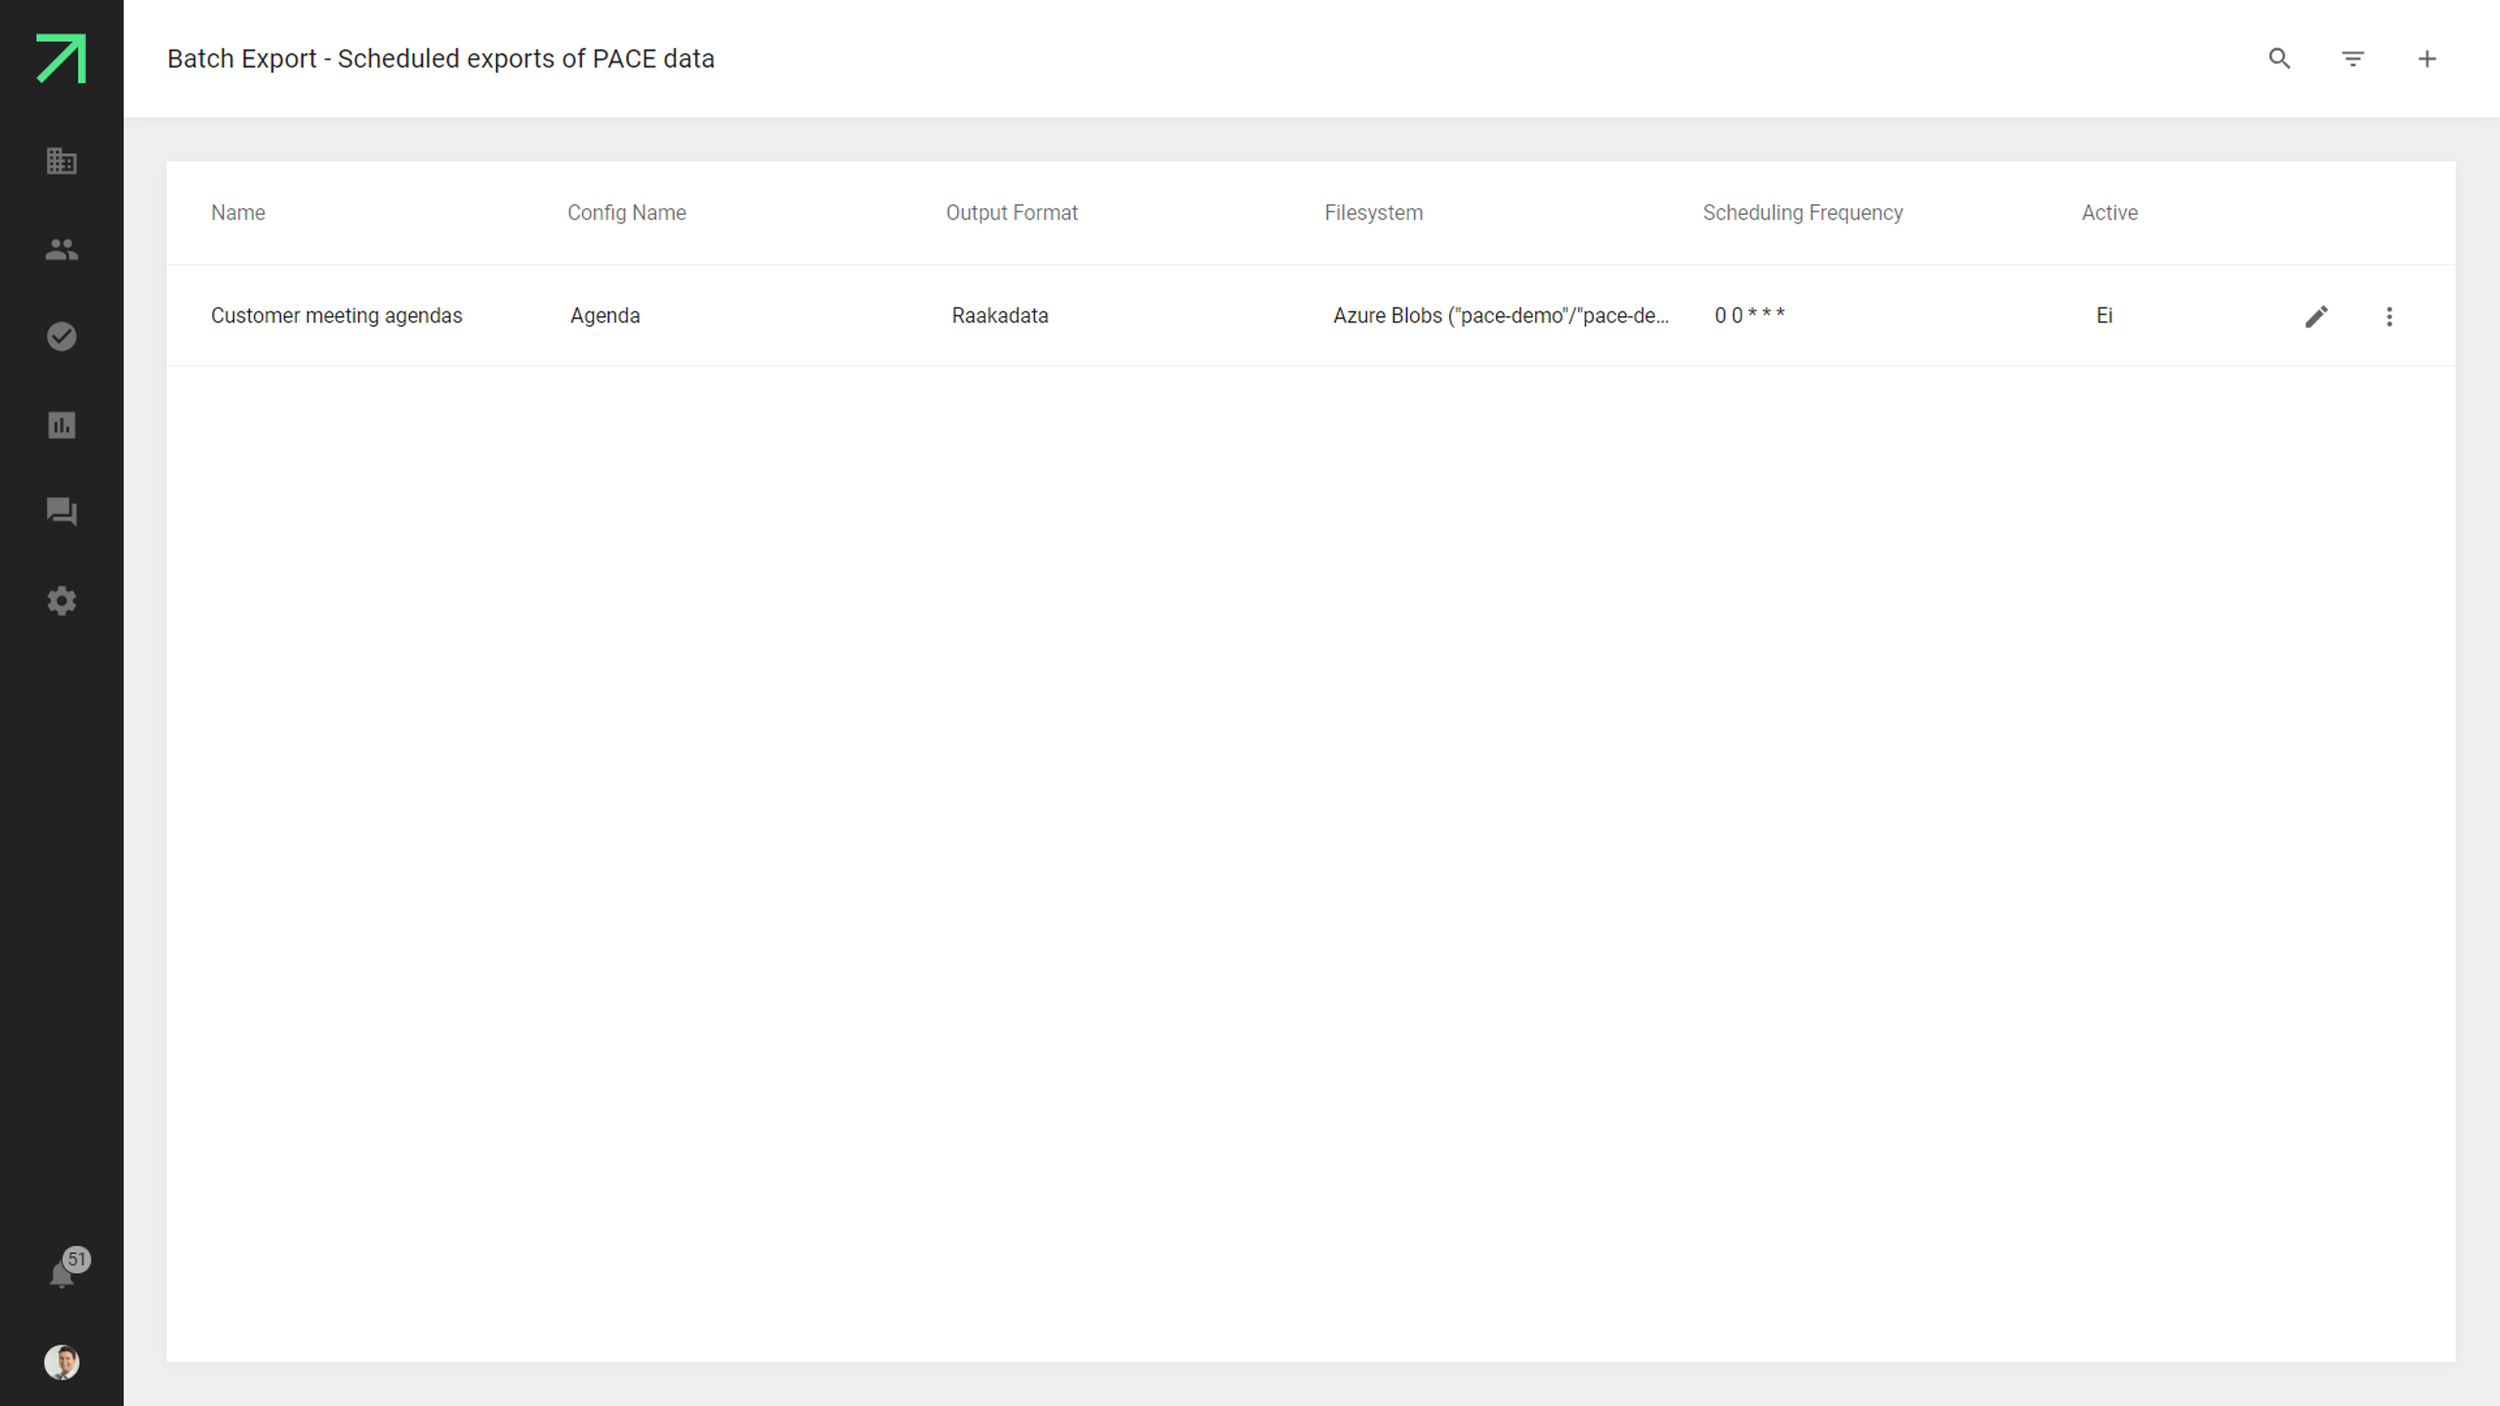Add a new batch export with plus
This screenshot has width=2500, height=1406.
2427,59
